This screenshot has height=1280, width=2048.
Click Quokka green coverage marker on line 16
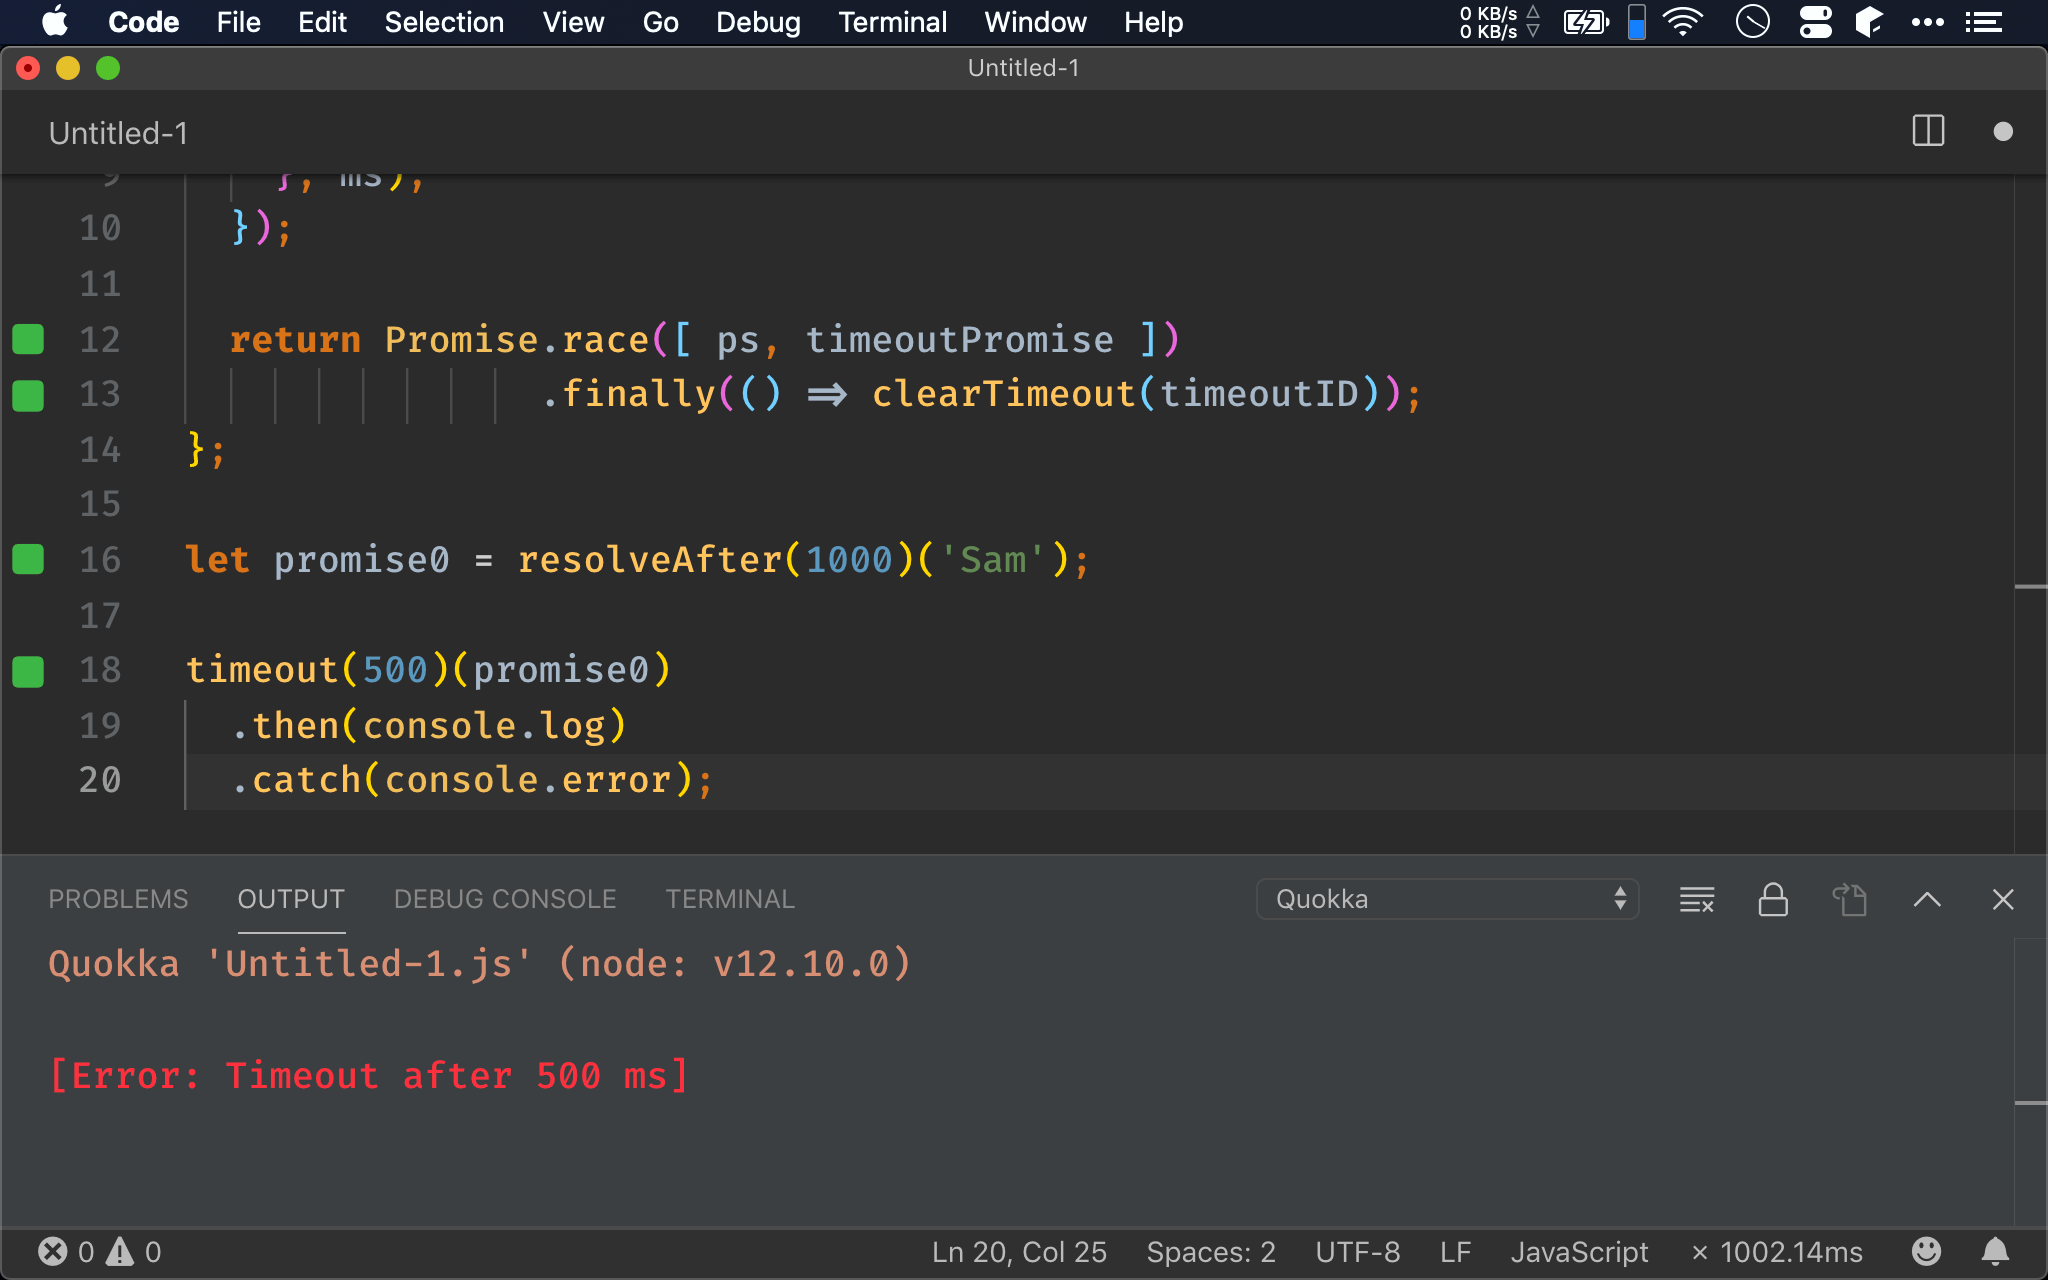pyautogui.click(x=28, y=559)
